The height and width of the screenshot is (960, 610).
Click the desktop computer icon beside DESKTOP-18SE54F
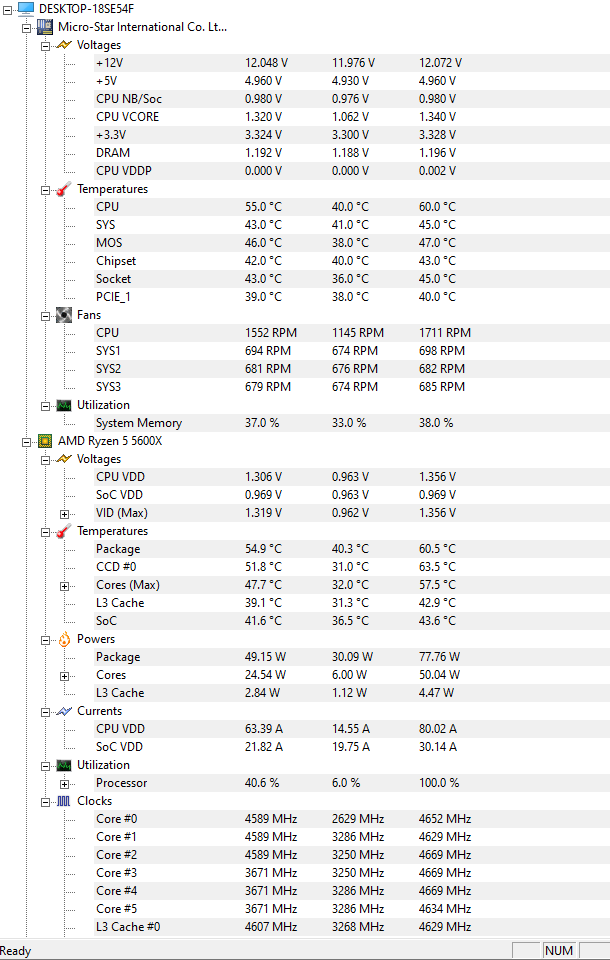(25, 9)
